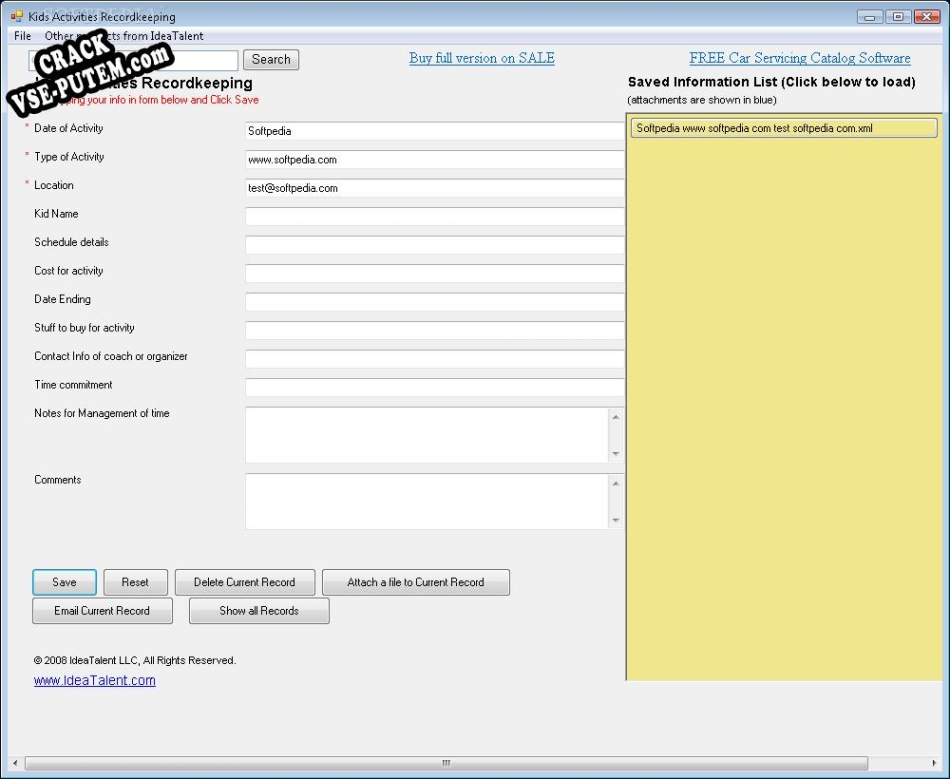
Task: Open Buy full version on SALE link
Action: pyautogui.click(x=482, y=58)
